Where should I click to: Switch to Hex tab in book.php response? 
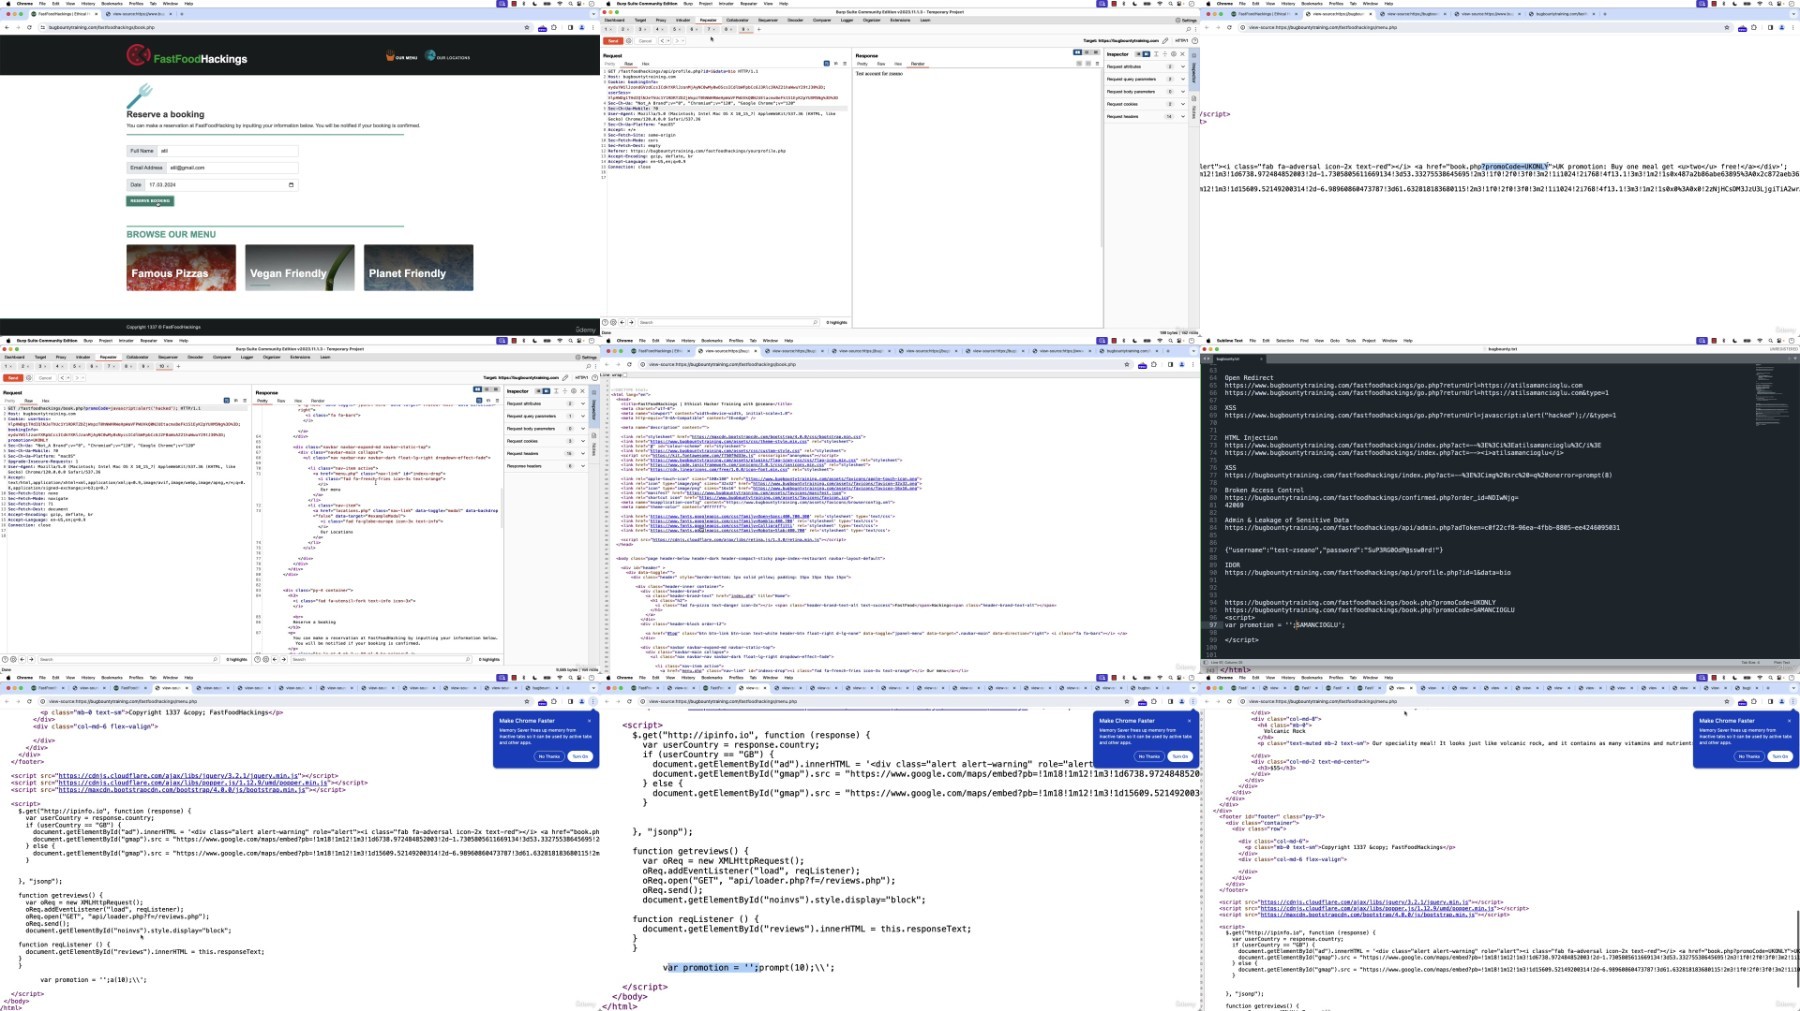[x=298, y=401]
